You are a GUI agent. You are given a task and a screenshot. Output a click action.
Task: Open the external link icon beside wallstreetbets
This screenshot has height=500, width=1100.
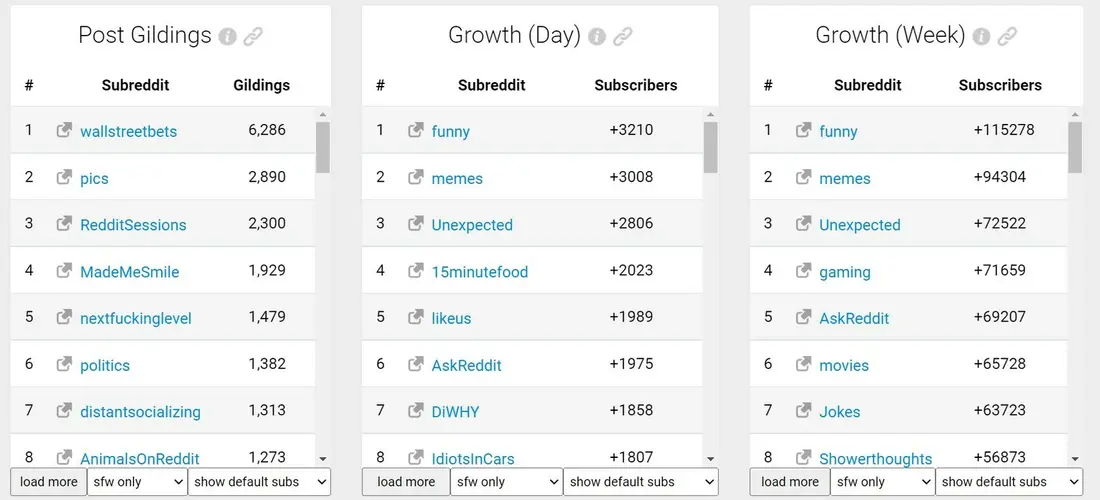[65, 130]
